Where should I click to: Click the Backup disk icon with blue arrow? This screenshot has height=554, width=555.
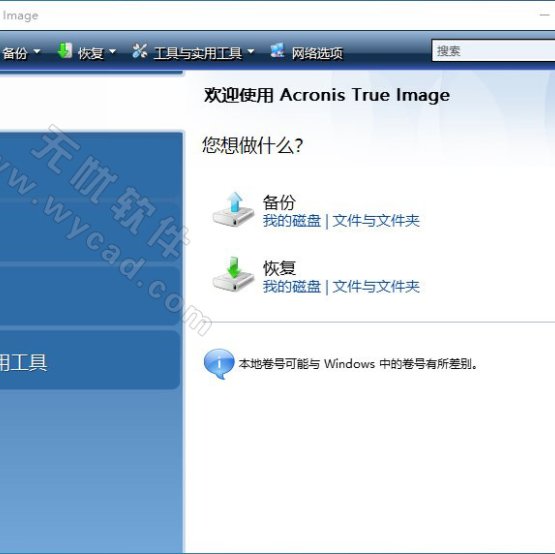coord(233,210)
